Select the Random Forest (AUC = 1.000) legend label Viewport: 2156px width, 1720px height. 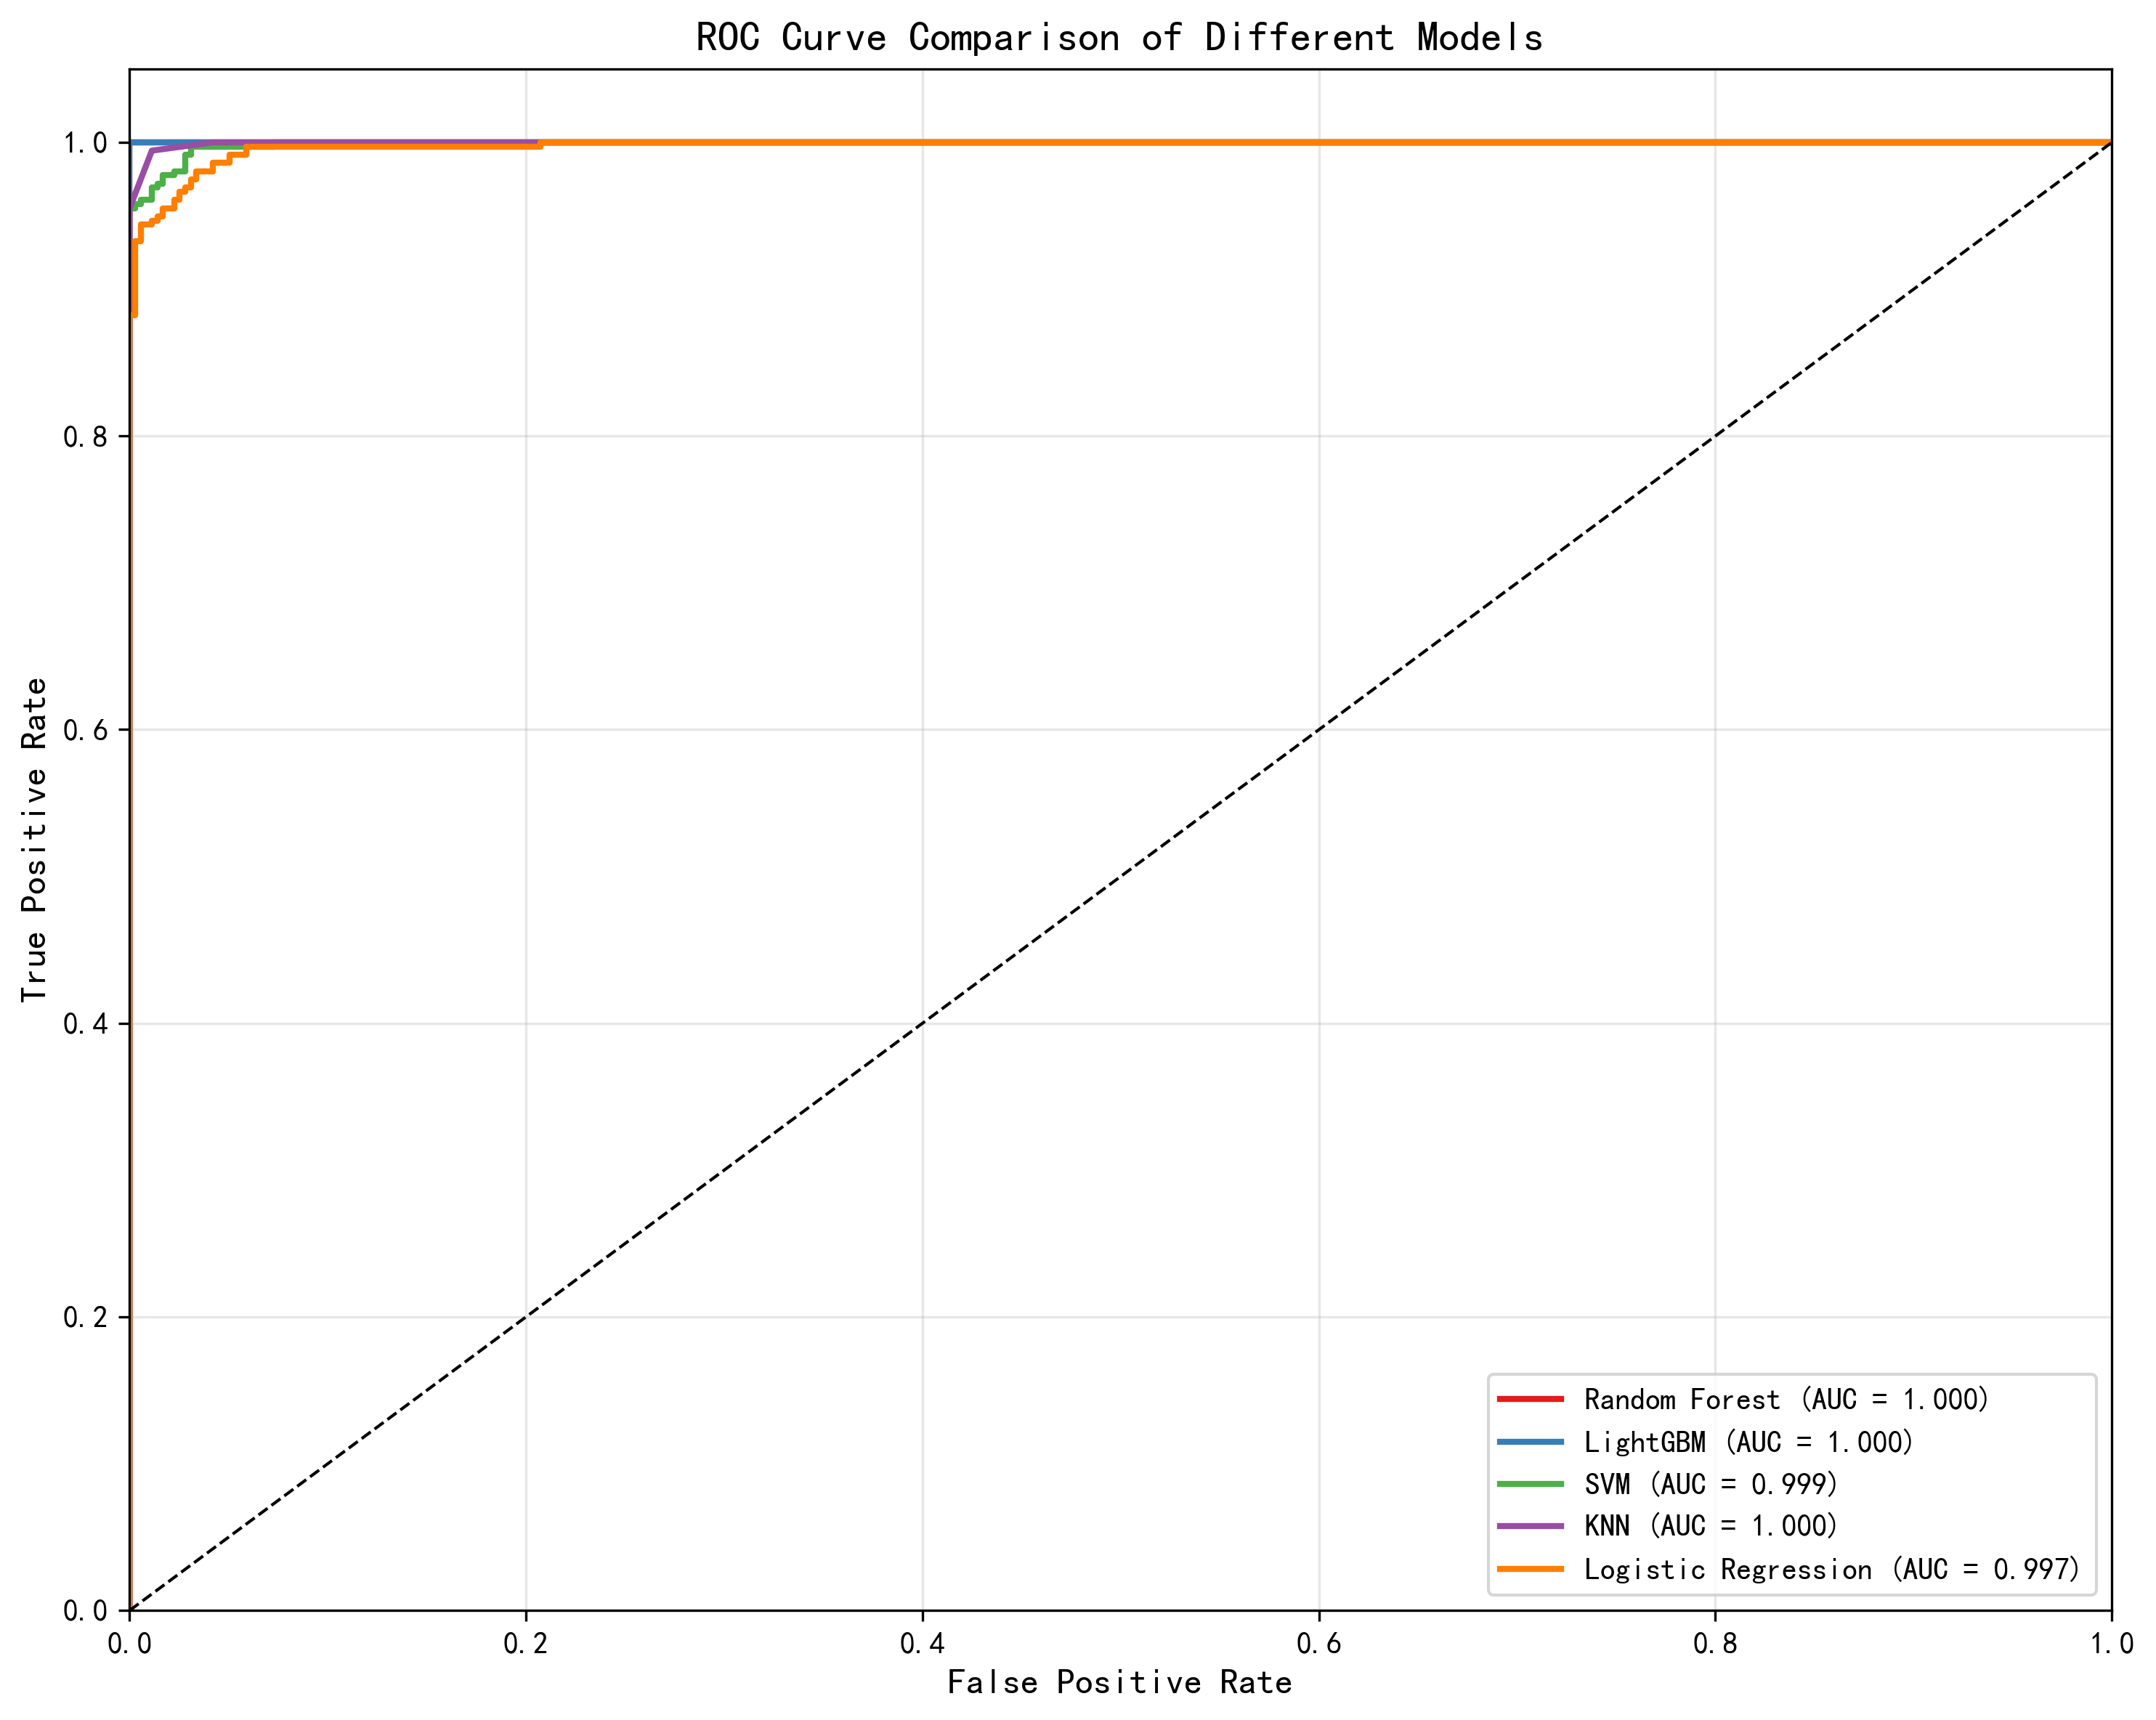click(x=1786, y=1399)
